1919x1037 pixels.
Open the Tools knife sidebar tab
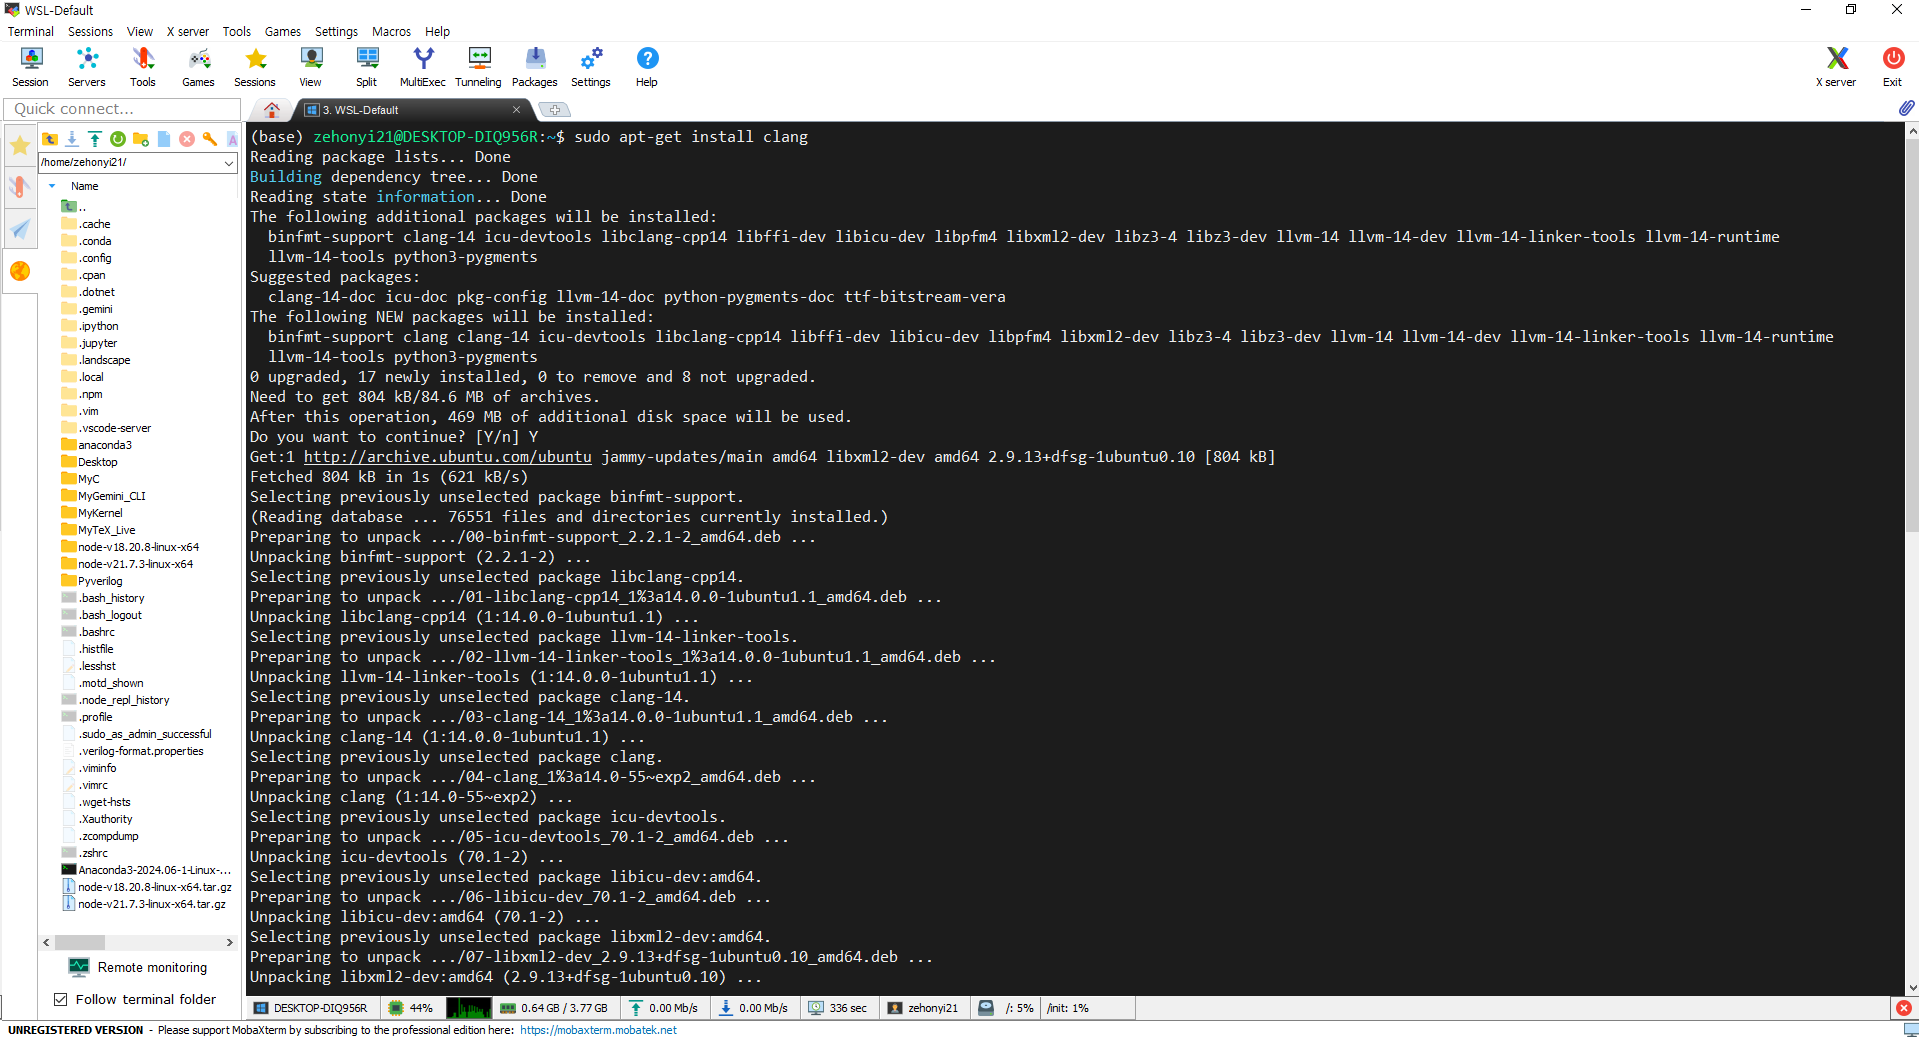[20, 187]
